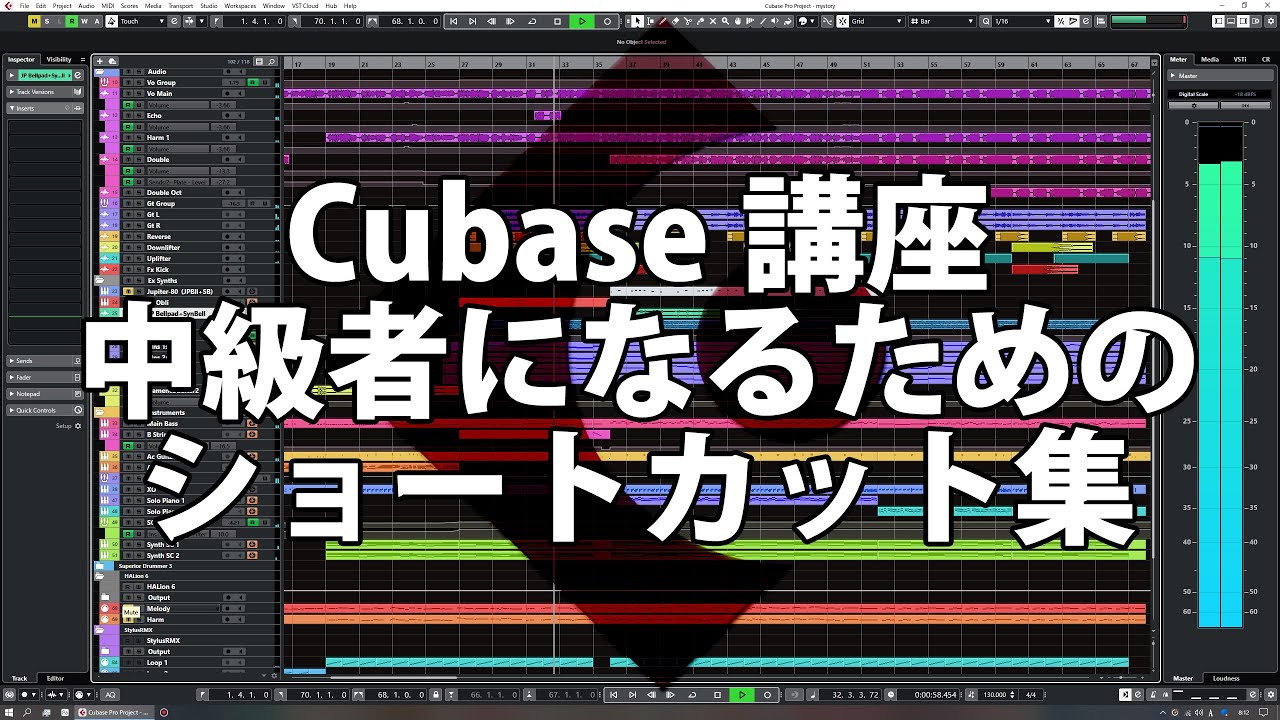This screenshot has height=720, width=1280.
Task: Switch to Visibility tab
Action: point(59,59)
